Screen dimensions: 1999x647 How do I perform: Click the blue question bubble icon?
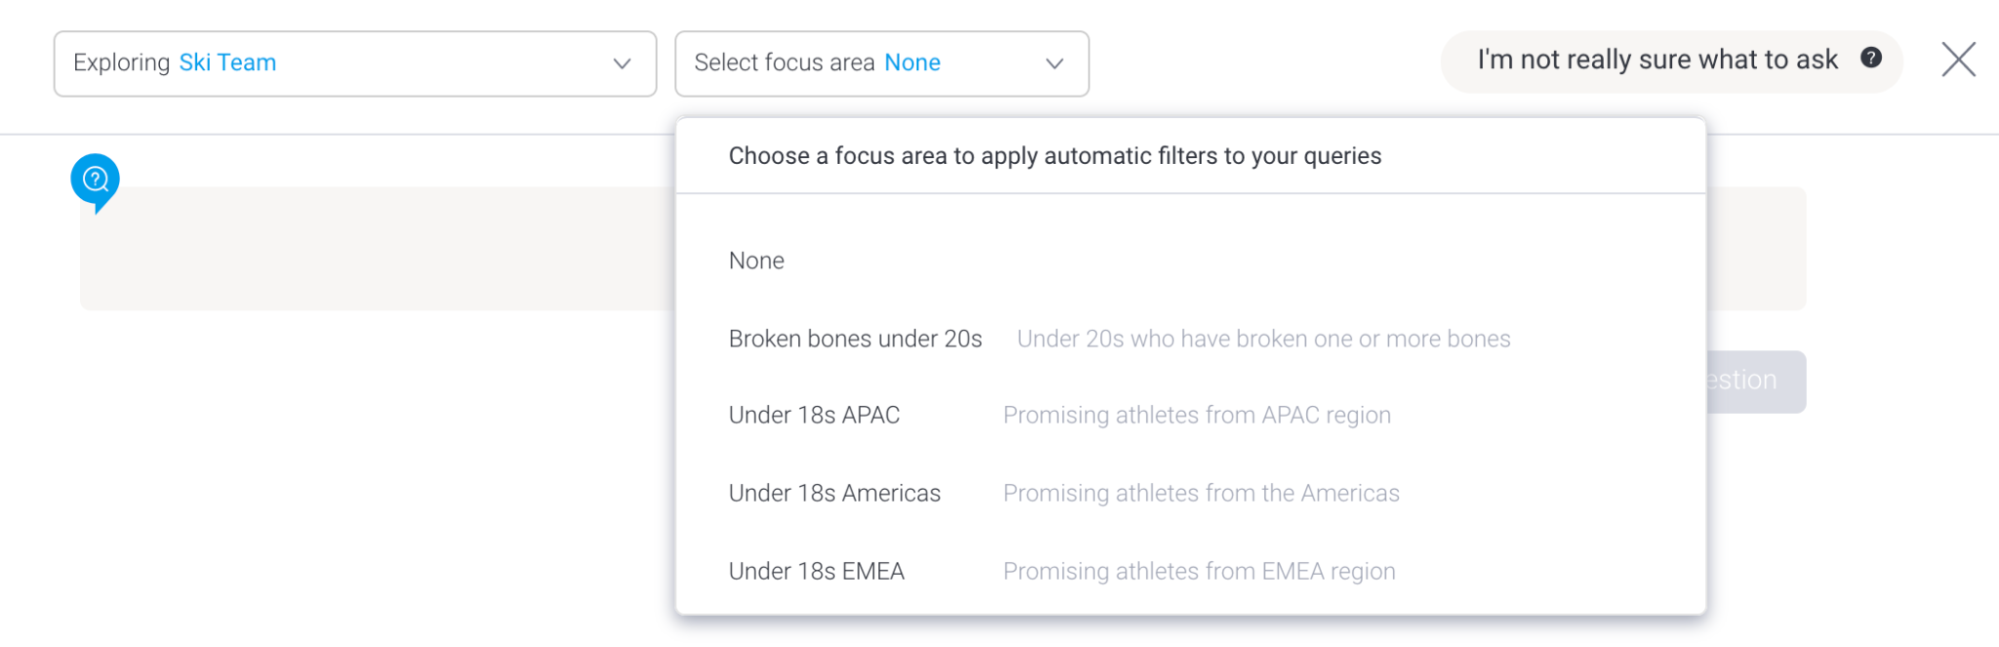coord(95,180)
